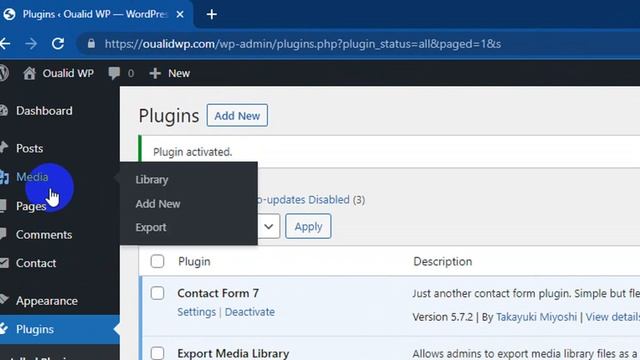Image resolution: width=640 pixels, height=360 pixels.
Task: Open the Takayuki Miyoshi author link
Action: [536, 317]
